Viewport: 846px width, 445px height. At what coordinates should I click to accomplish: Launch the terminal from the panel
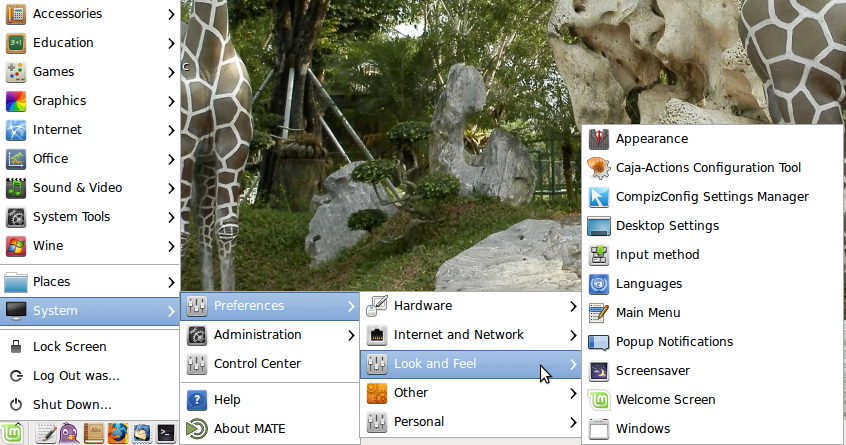(166, 434)
